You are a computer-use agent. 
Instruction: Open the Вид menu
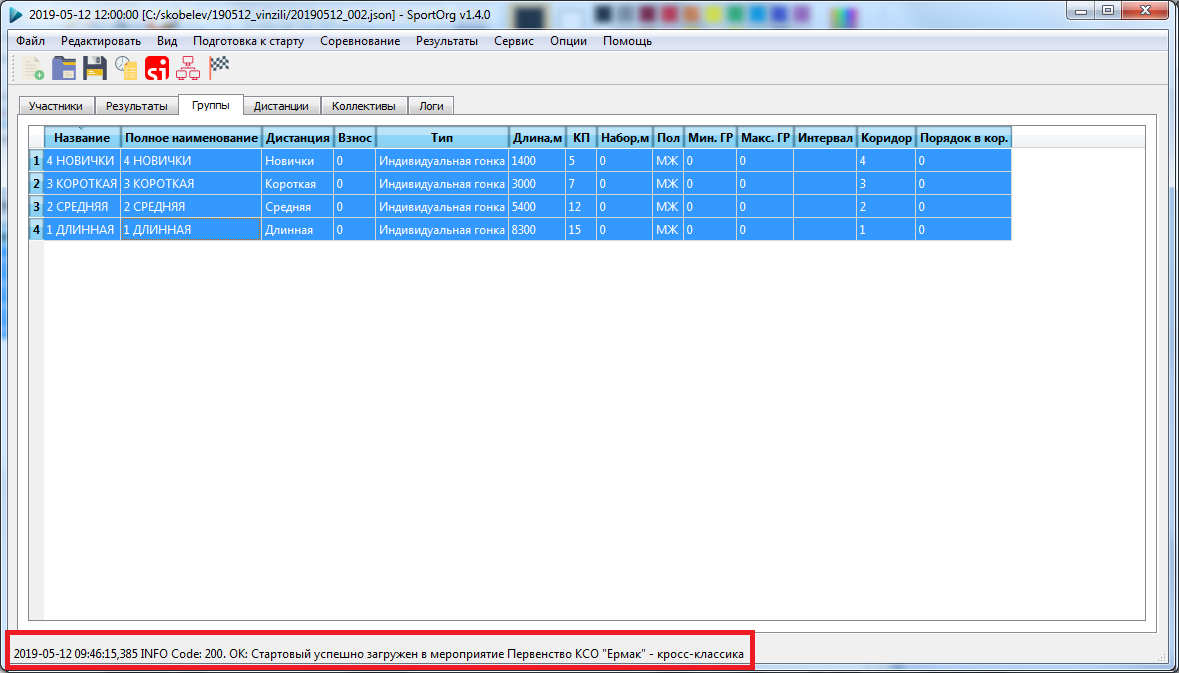point(167,41)
